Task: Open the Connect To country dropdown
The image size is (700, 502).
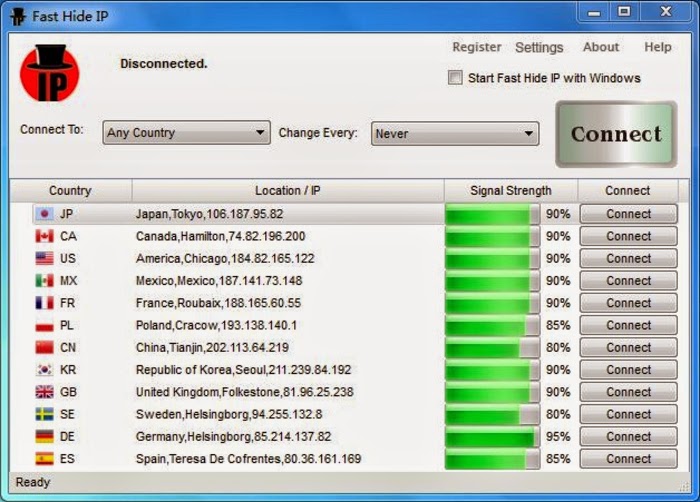Action: tap(186, 133)
